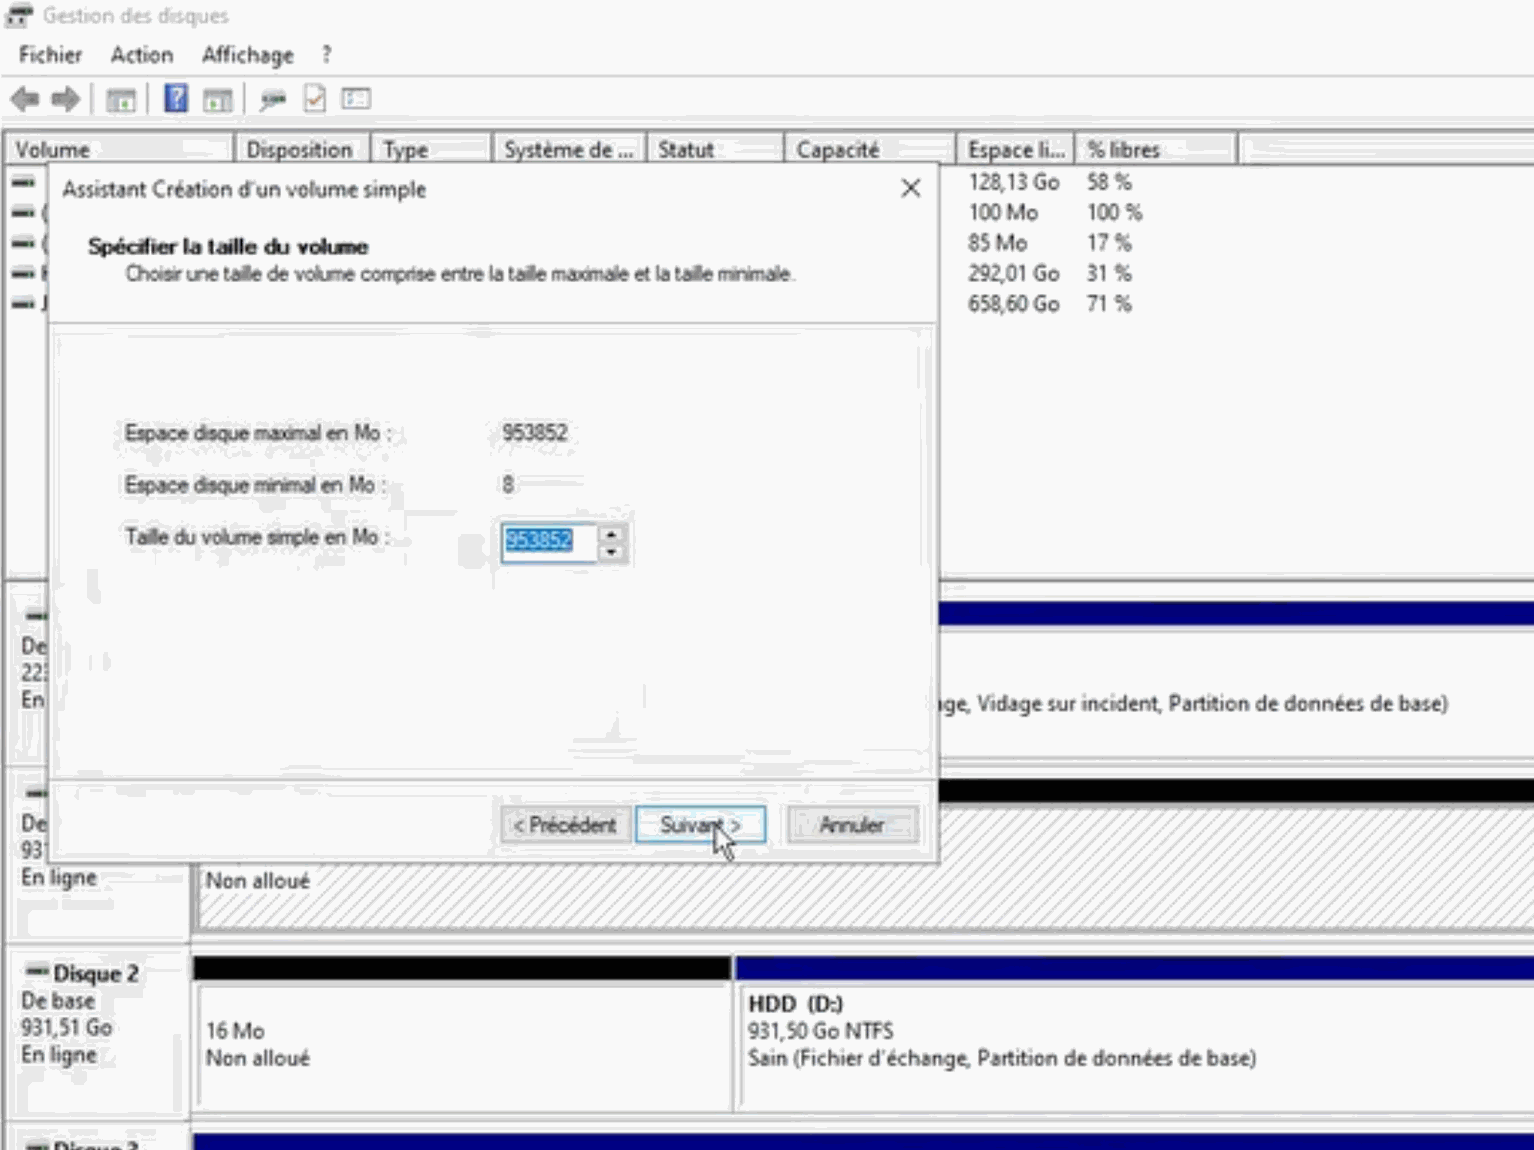Viewport: 1534px width, 1150px height.
Task: Sort the list by the Capacité column
Action: pos(867,149)
